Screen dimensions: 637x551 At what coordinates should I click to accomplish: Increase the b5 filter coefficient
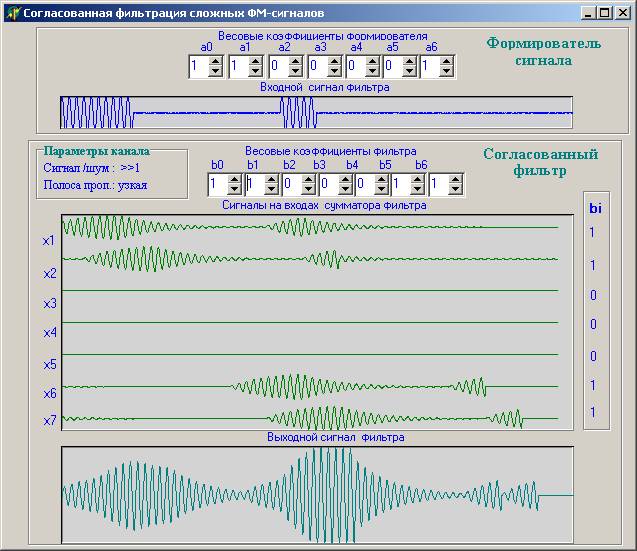point(417,180)
